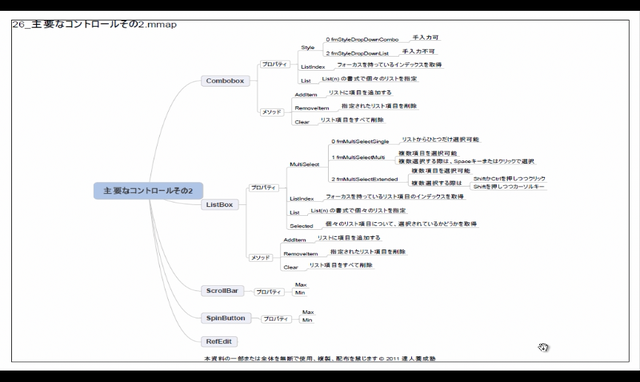
Task: Select the 2 fmMultiSelectExtended item
Action: [364, 179]
